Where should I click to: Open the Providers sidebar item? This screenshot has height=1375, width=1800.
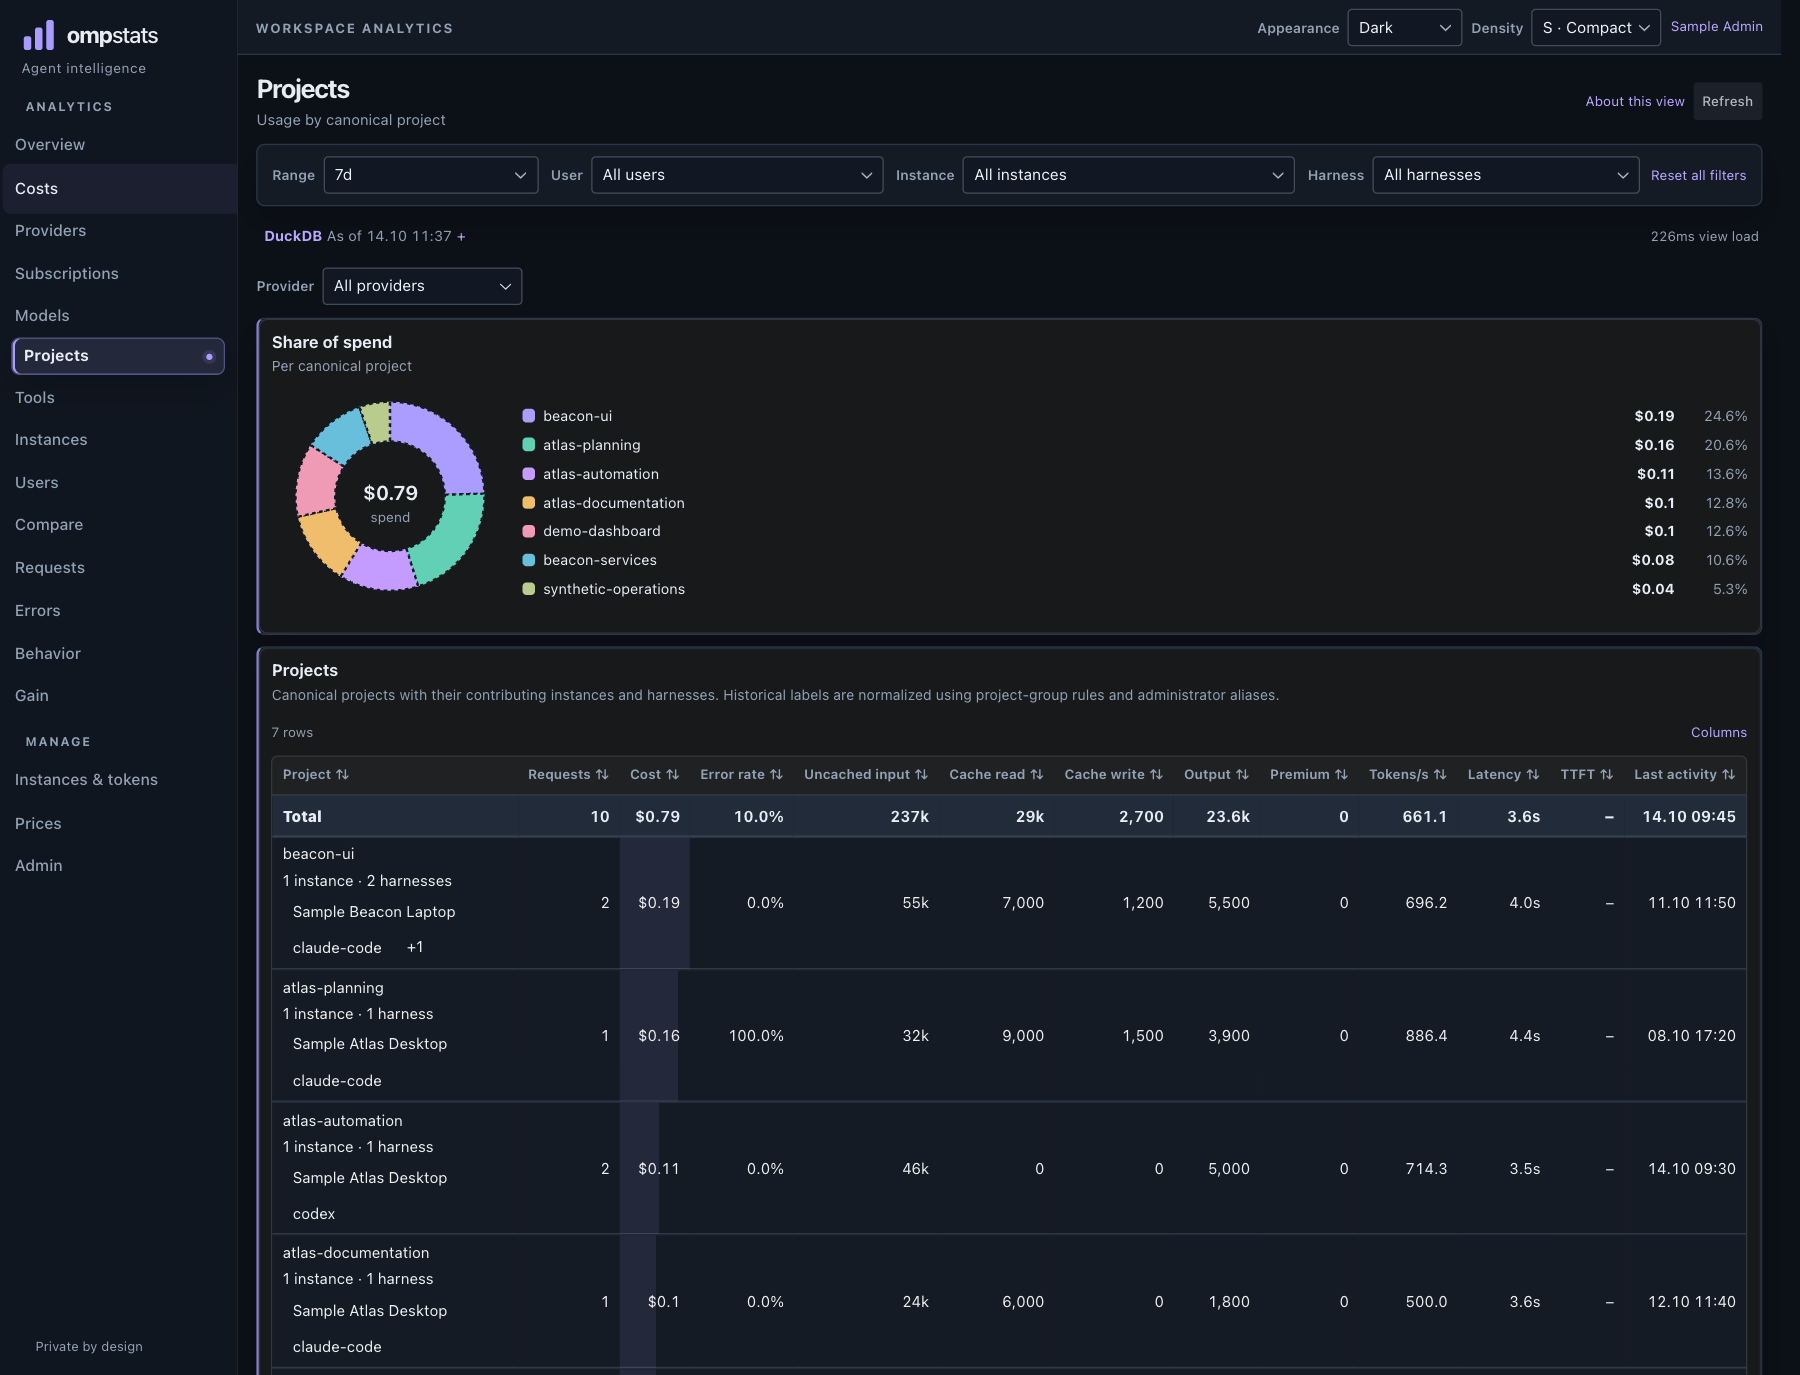[x=51, y=231]
